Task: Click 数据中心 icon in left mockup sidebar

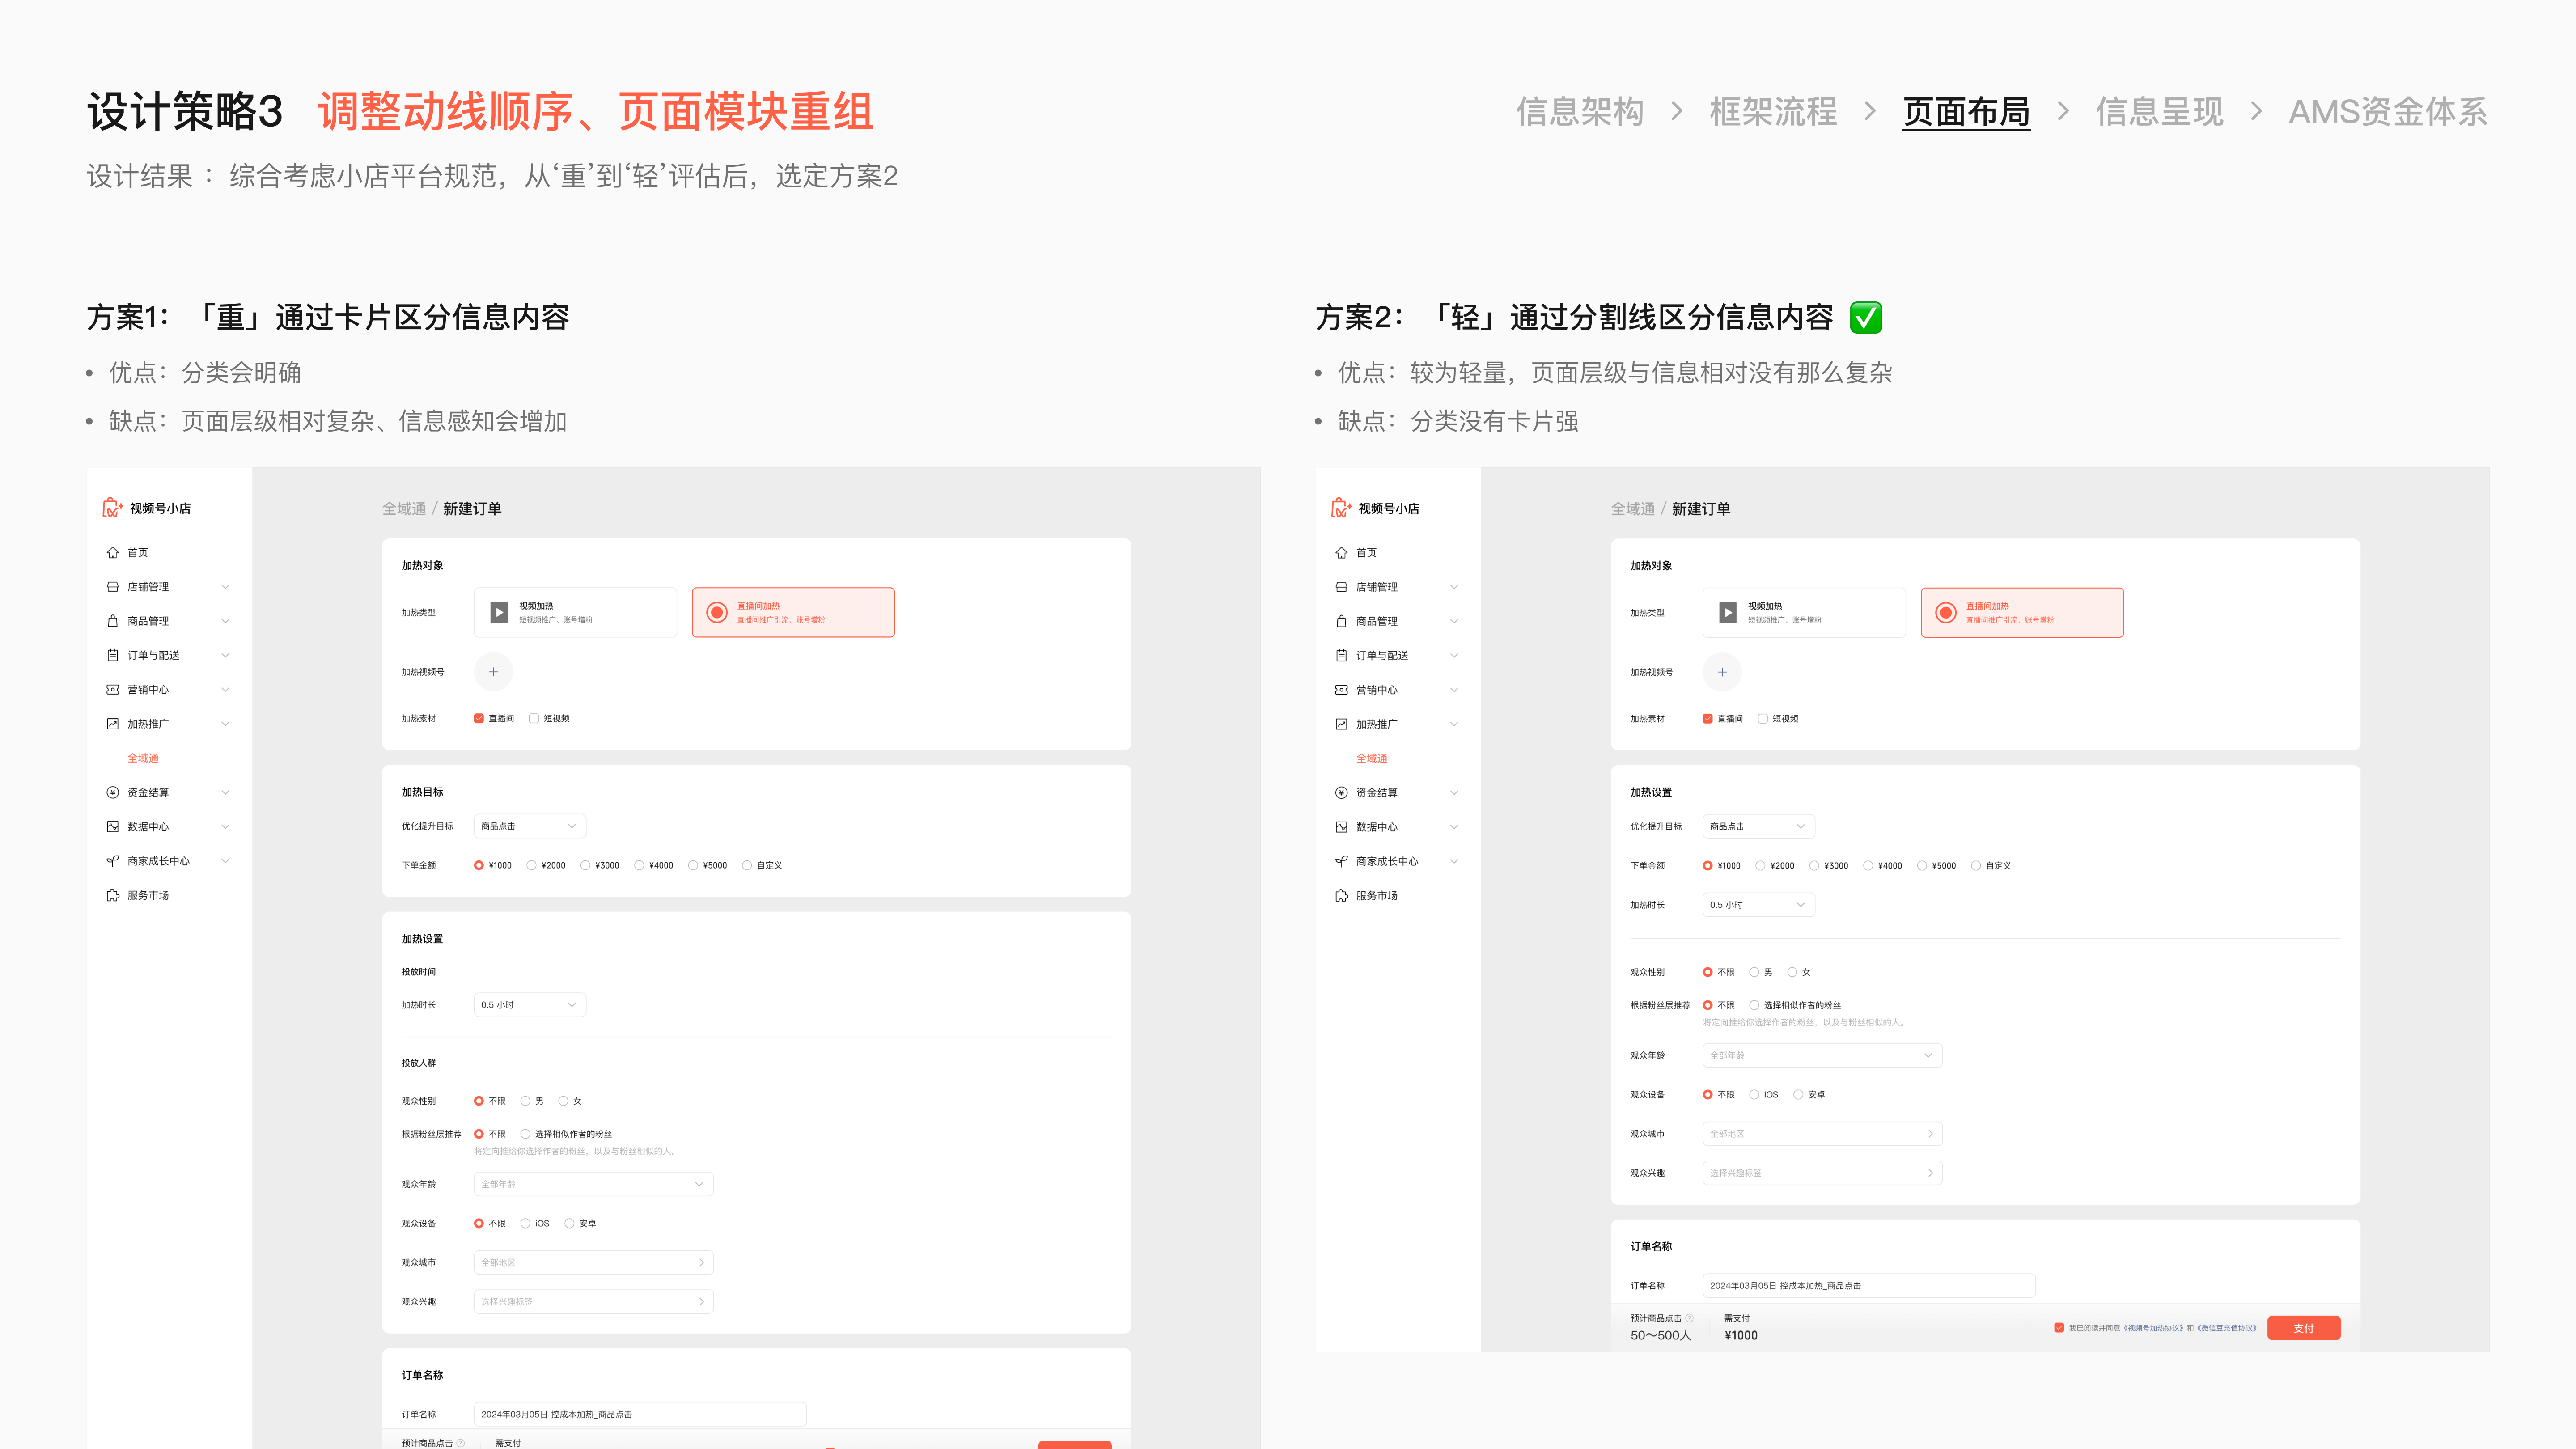Action: (x=113, y=827)
